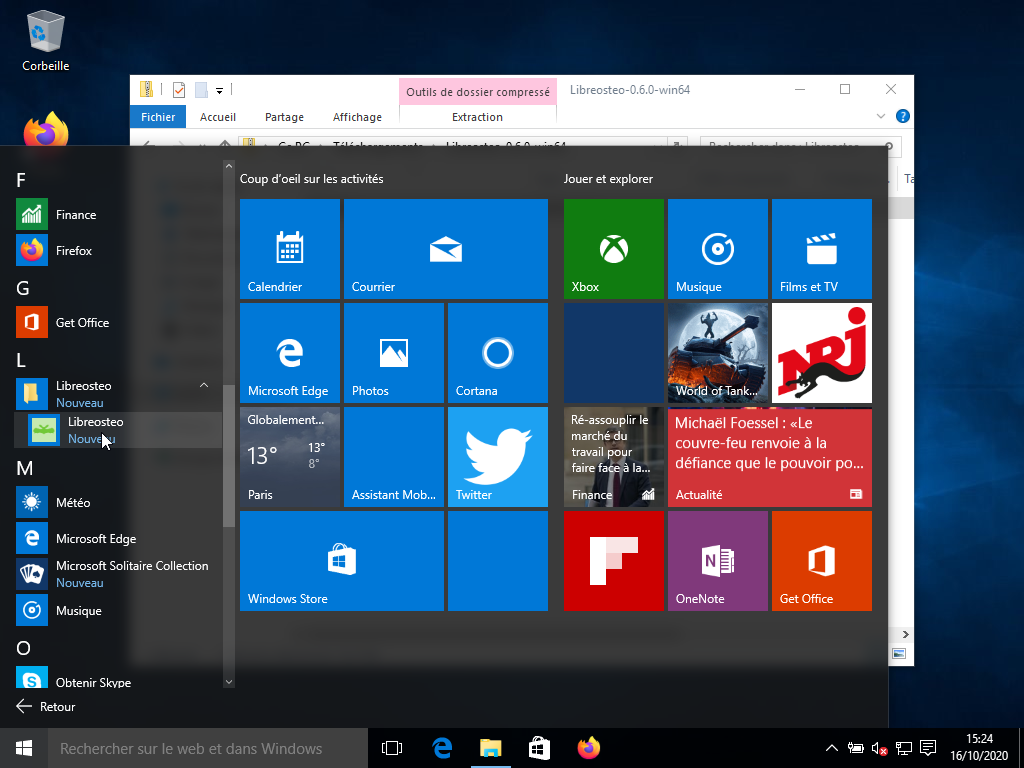Open the Flipboard red tile
The height and width of the screenshot is (768, 1024).
(613, 560)
